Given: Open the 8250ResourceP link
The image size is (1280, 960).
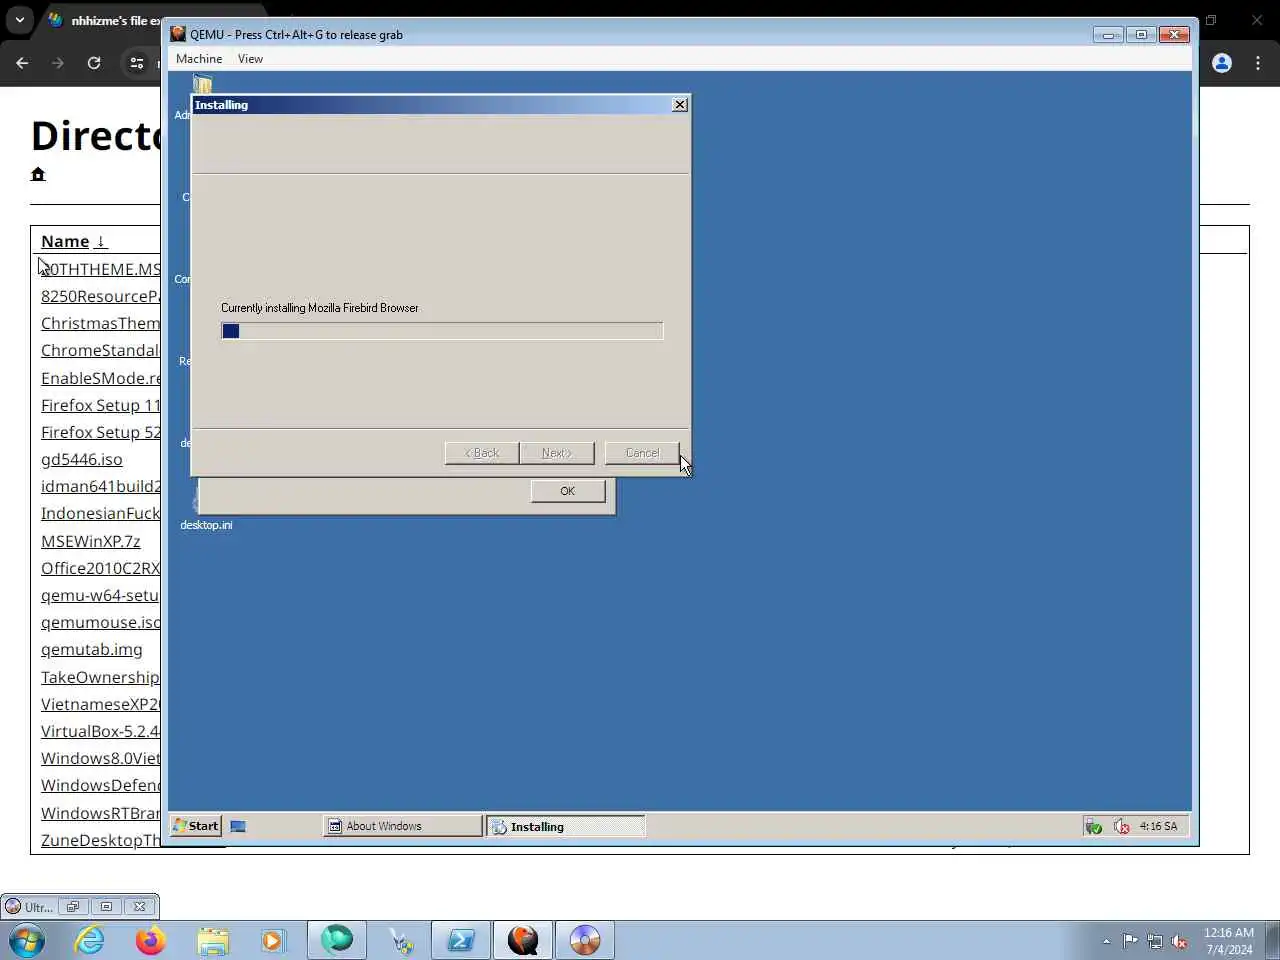Looking at the screenshot, I should [100, 296].
